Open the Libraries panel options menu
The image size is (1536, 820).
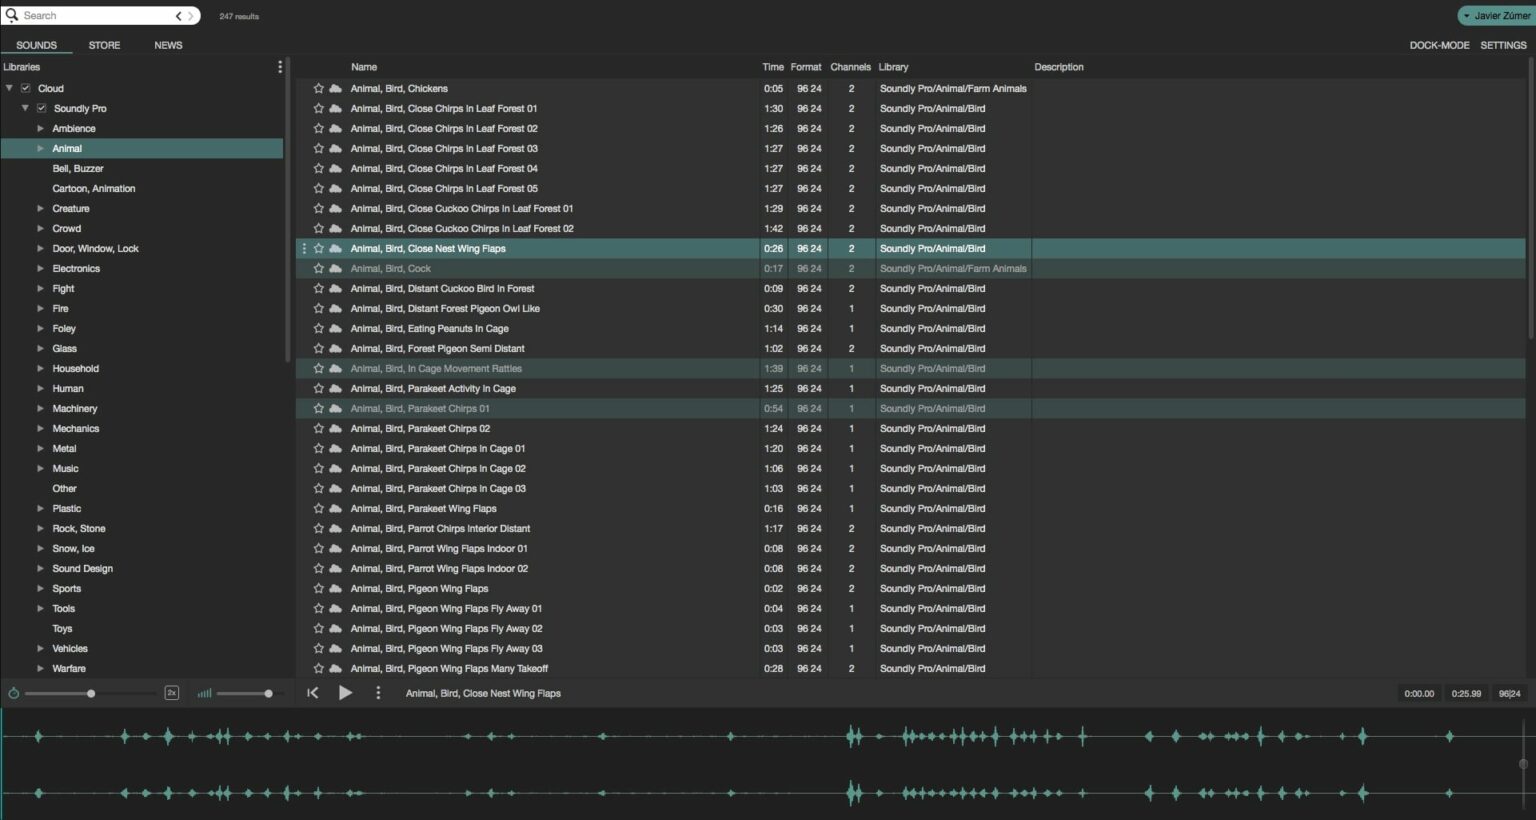(x=280, y=66)
